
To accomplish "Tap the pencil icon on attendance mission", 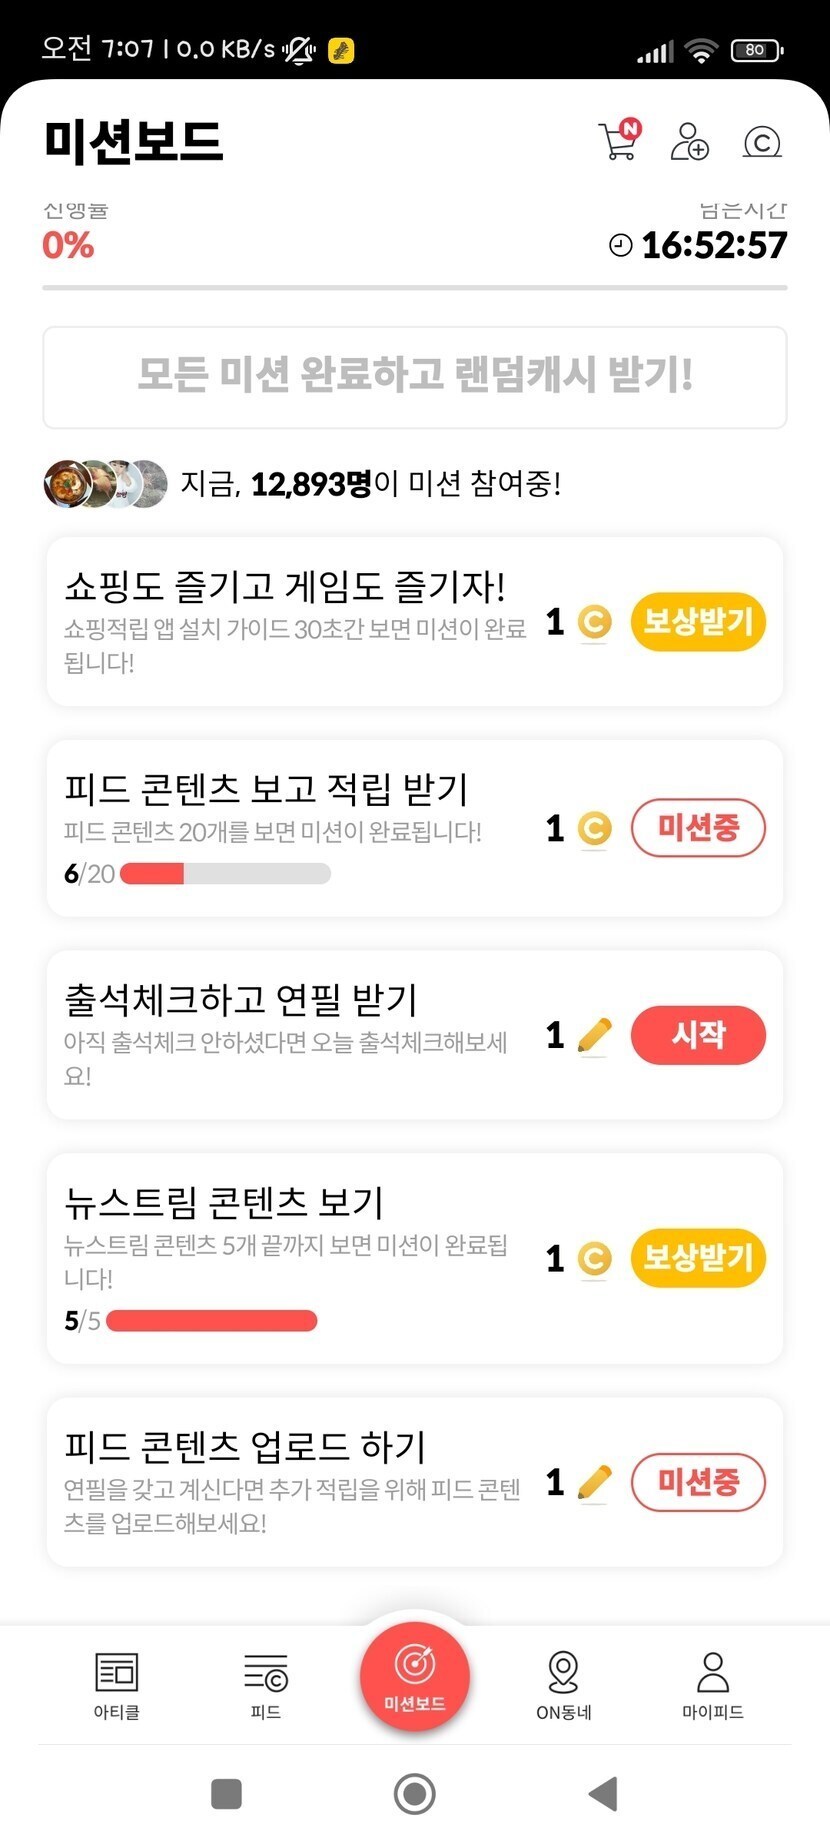I will click(594, 1035).
